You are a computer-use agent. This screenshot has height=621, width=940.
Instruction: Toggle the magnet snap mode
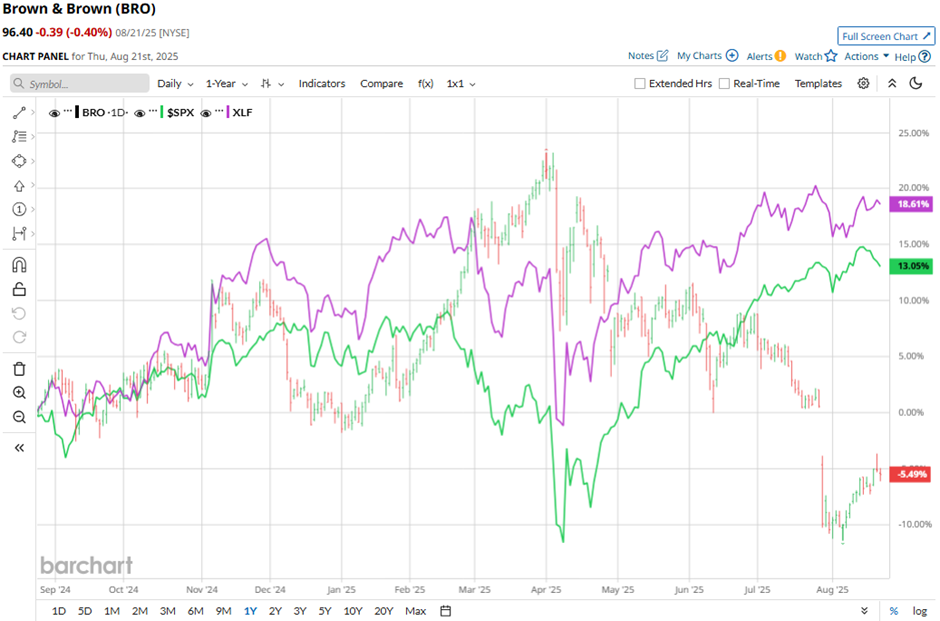(19, 265)
